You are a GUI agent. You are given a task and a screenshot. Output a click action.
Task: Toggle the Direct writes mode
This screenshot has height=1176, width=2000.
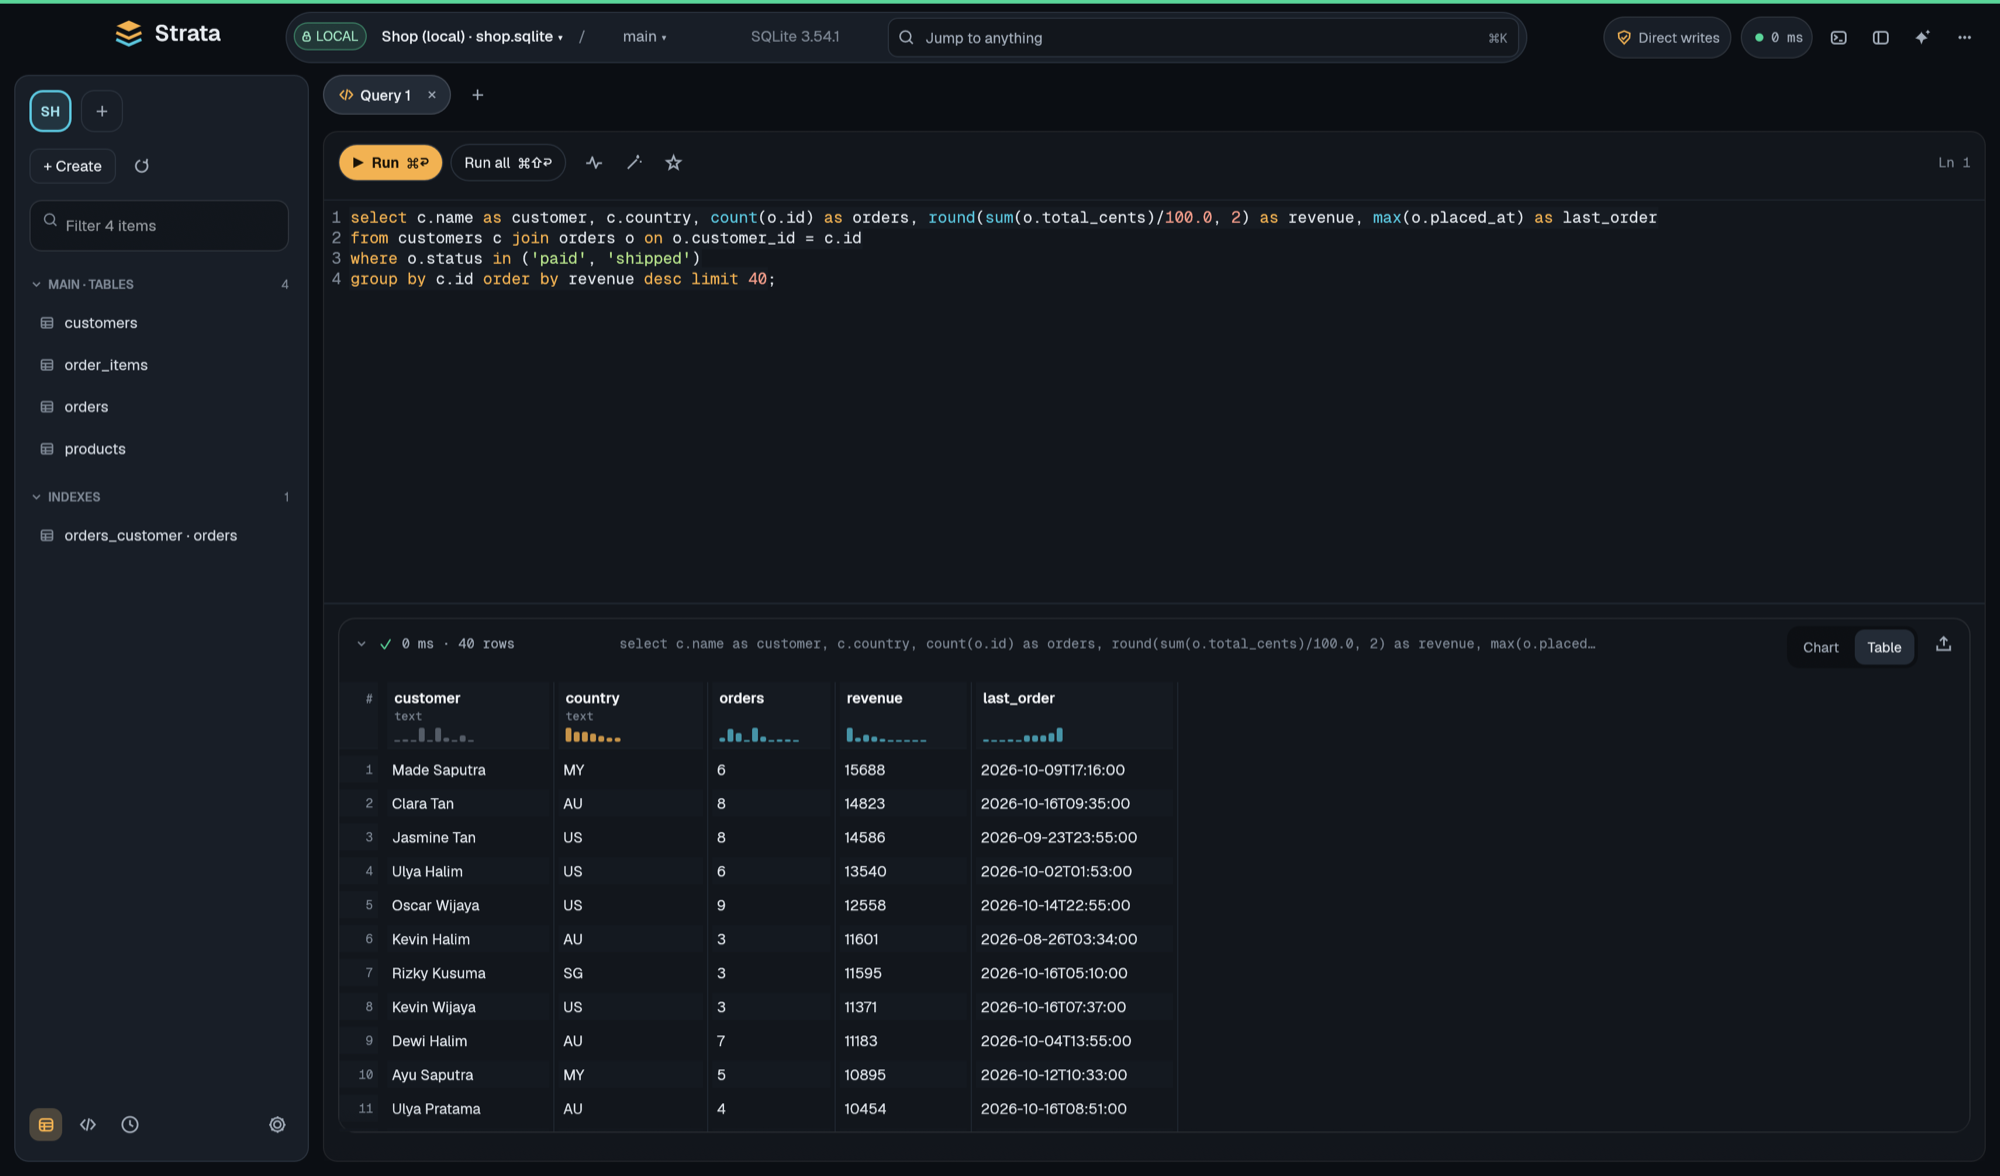pyautogui.click(x=1667, y=37)
